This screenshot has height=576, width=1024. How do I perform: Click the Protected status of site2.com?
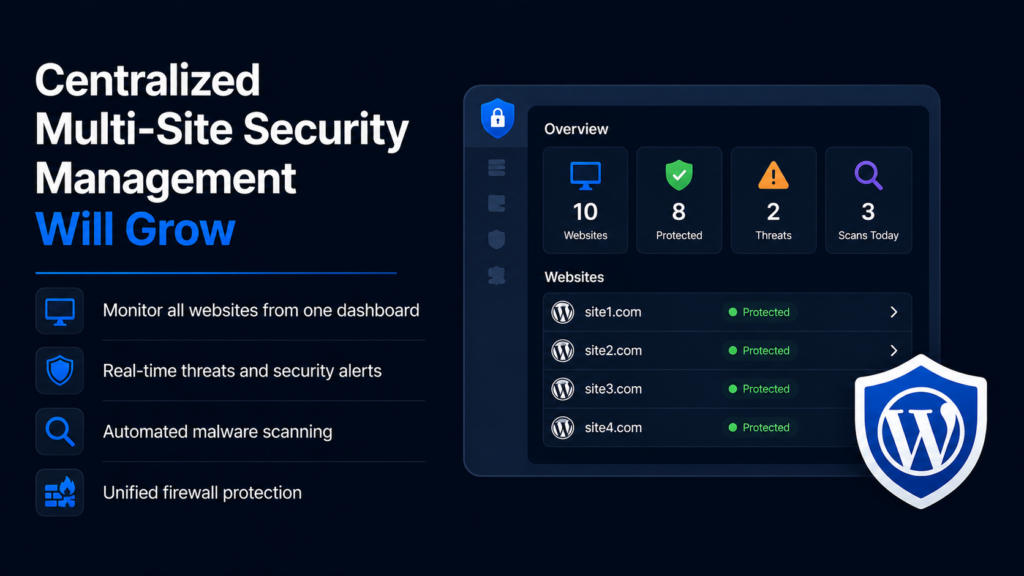[759, 351]
